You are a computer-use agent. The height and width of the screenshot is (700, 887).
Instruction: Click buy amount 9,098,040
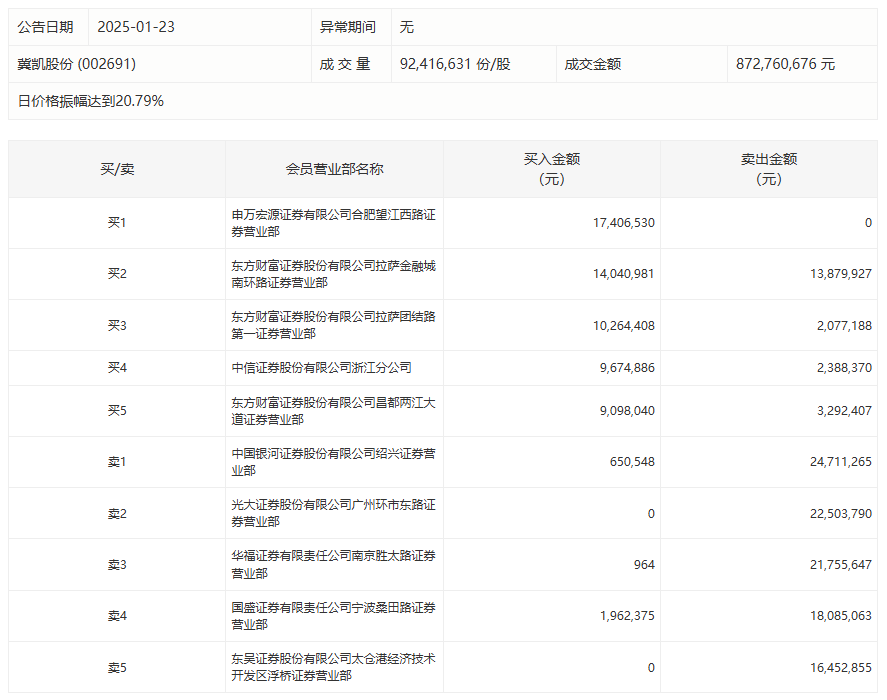pos(627,411)
